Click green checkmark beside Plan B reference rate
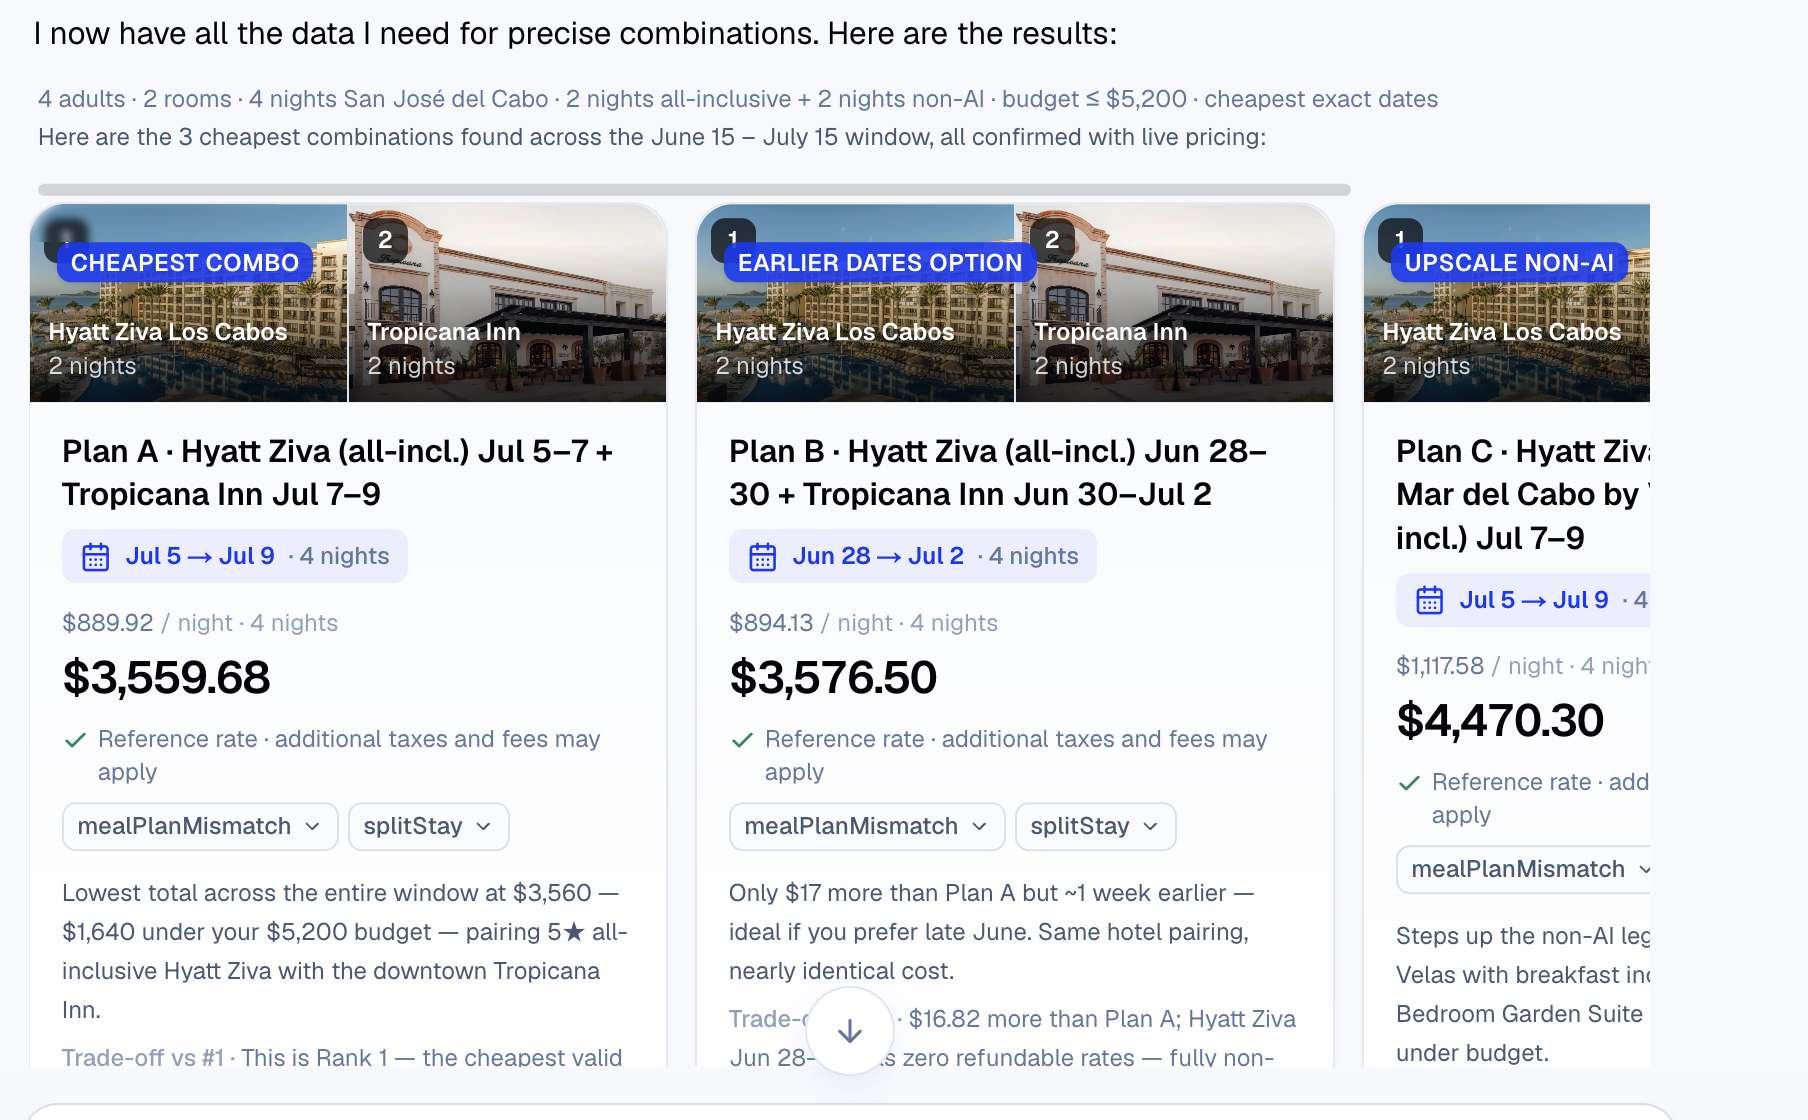This screenshot has width=1808, height=1120. tap(742, 740)
